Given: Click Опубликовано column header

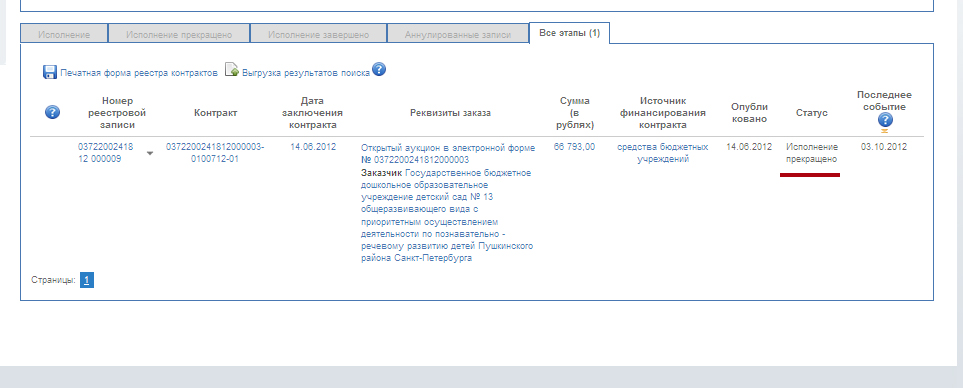Looking at the screenshot, I should click(749, 112).
